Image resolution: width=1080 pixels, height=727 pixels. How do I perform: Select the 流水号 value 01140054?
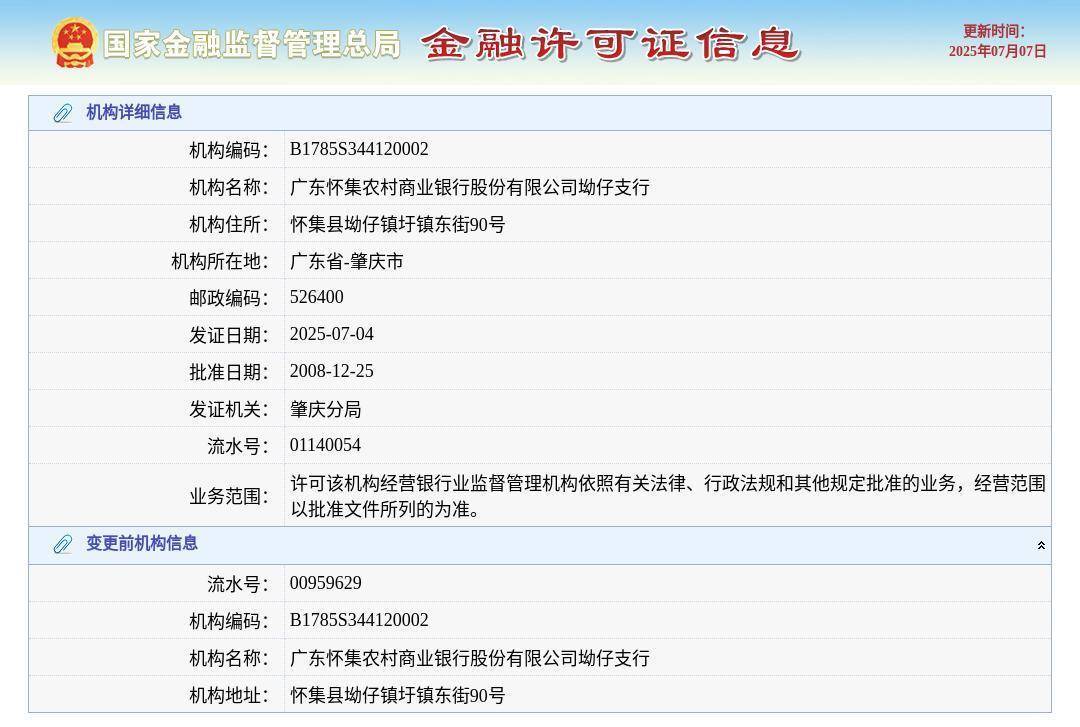(324, 445)
